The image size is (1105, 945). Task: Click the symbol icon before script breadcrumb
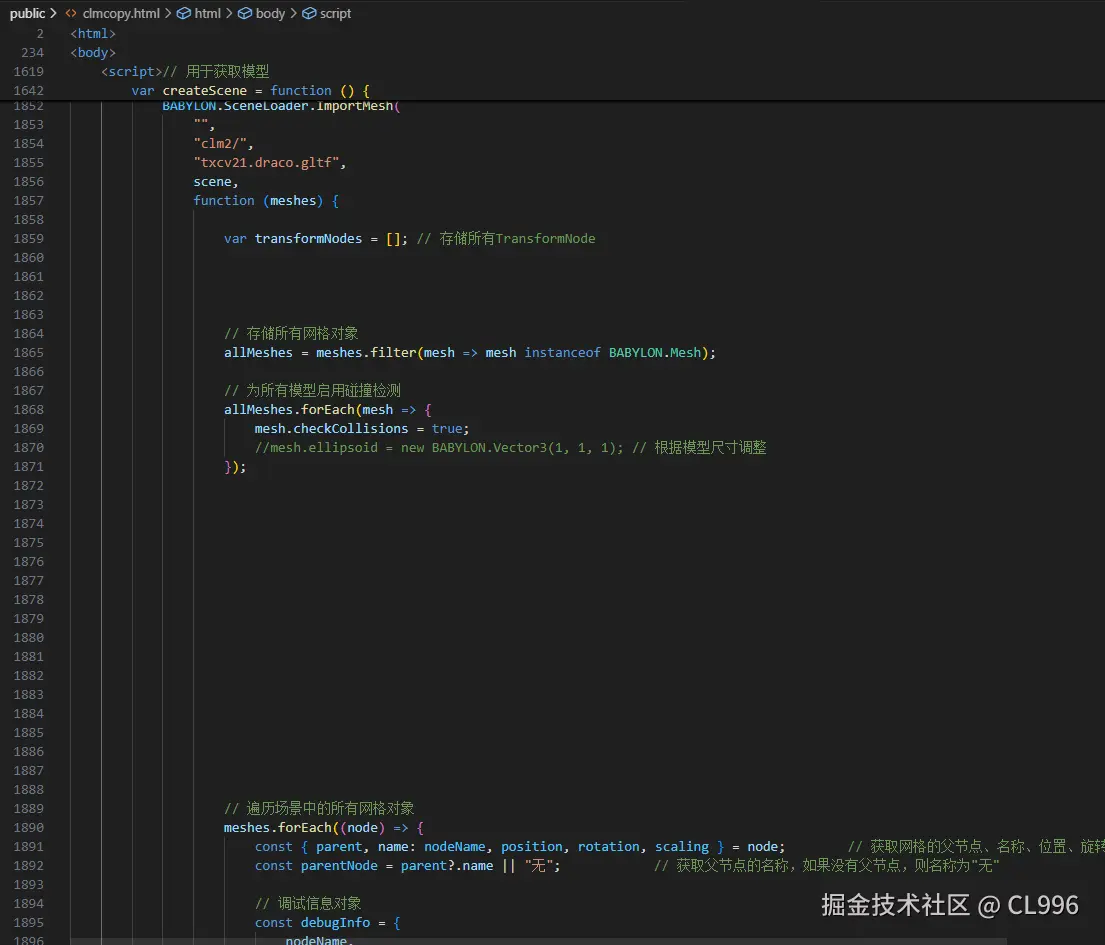pyautogui.click(x=309, y=13)
